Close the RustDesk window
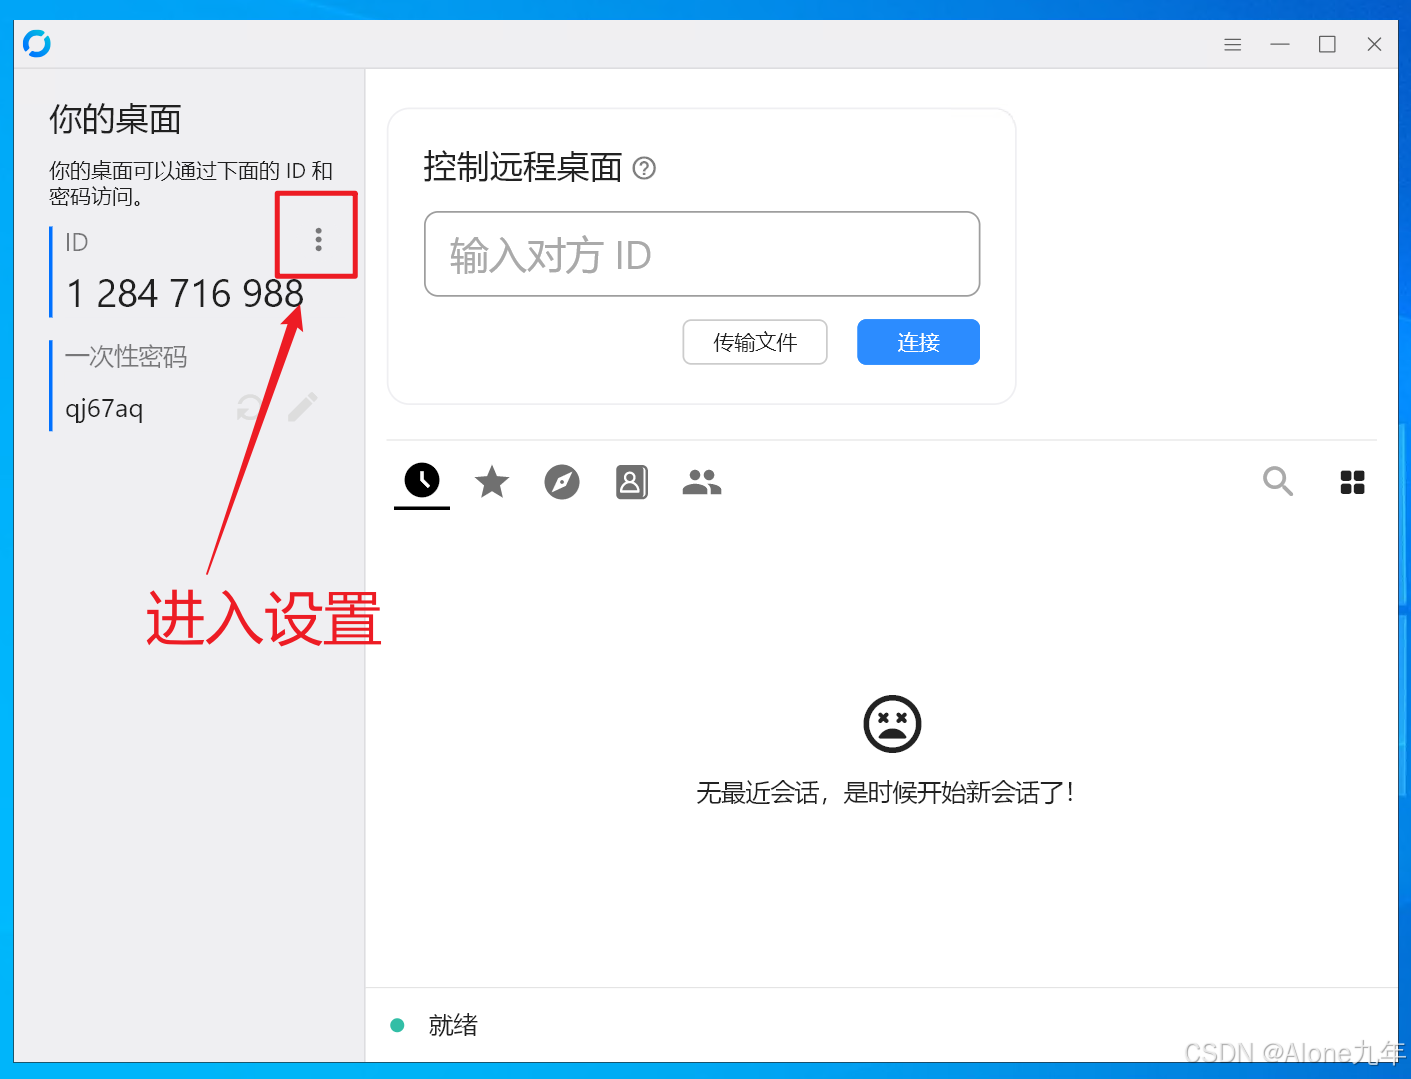This screenshot has height=1079, width=1411. pos(1374,44)
